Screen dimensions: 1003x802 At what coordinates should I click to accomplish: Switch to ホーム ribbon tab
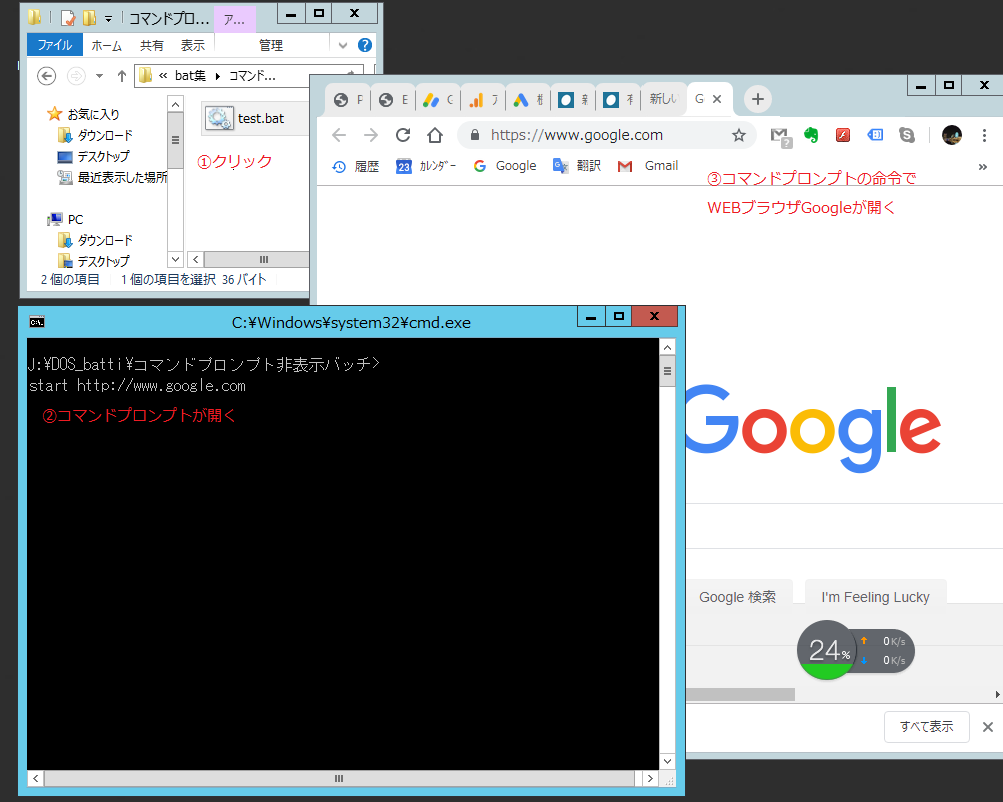106,45
